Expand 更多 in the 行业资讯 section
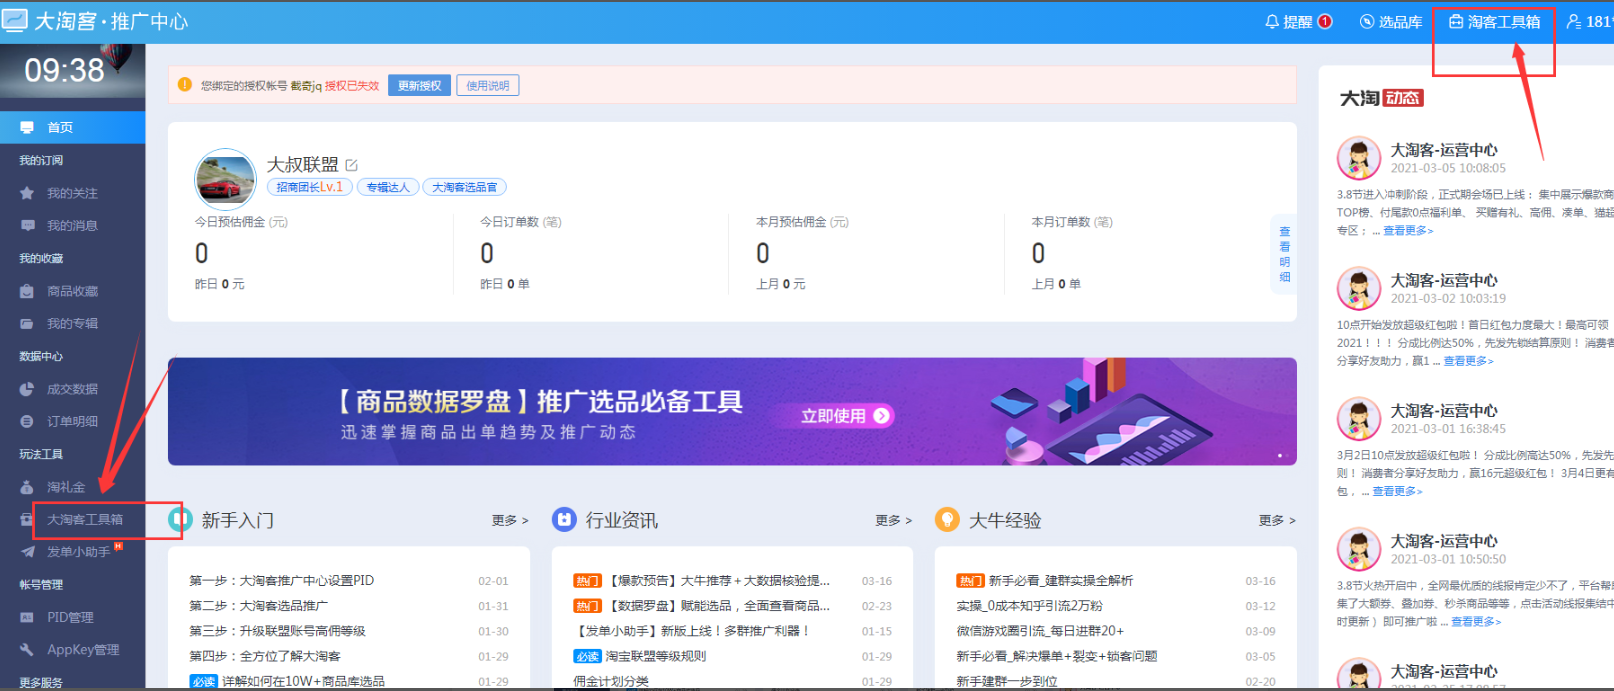 point(893,521)
